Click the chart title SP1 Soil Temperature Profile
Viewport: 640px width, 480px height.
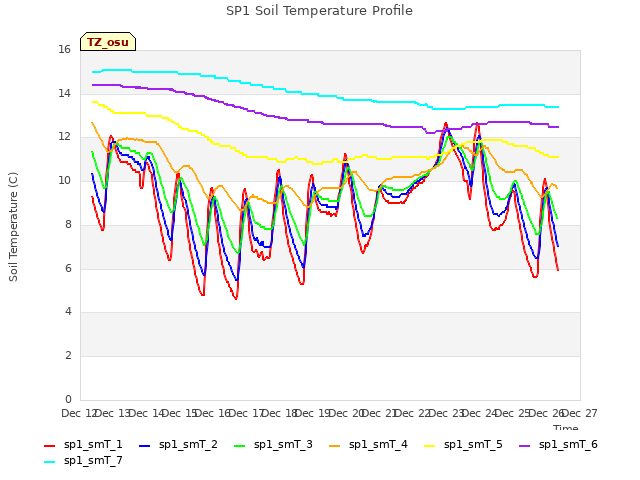tap(319, 11)
